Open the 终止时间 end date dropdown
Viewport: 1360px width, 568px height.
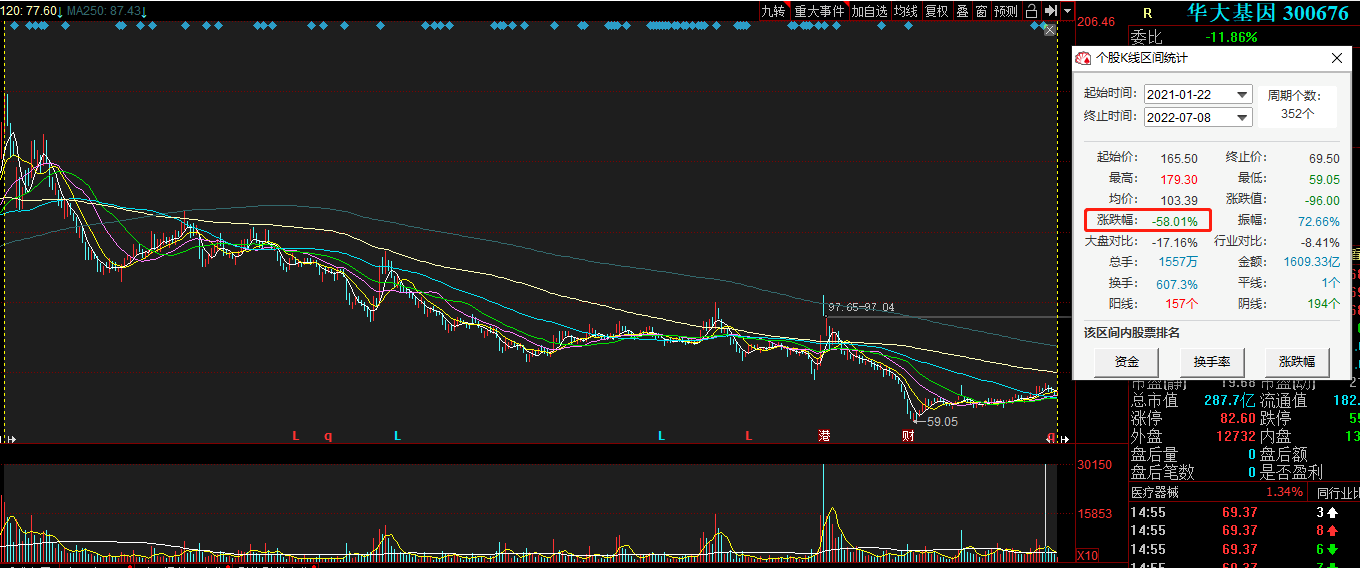pos(1243,117)
